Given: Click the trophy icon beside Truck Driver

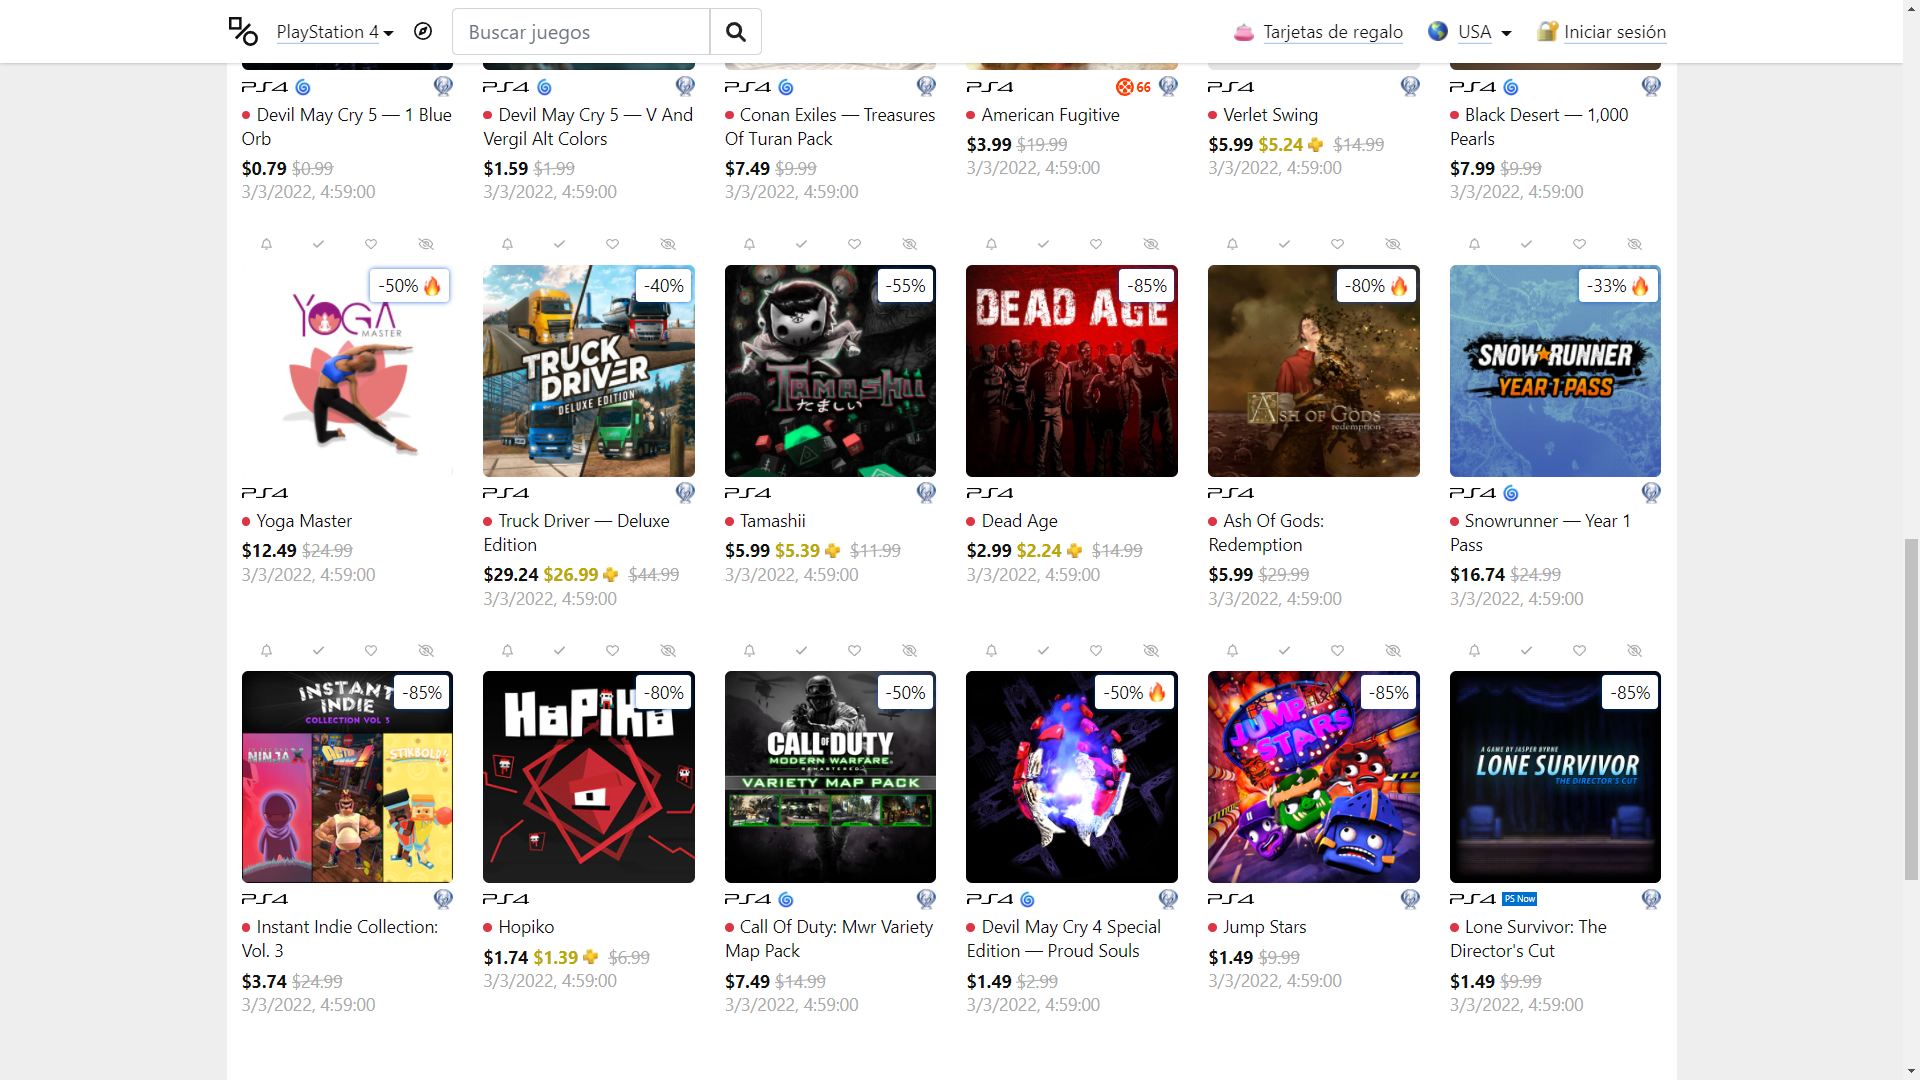Looking at the screenshot, I should pyautogui.click(x=685, y=492).
